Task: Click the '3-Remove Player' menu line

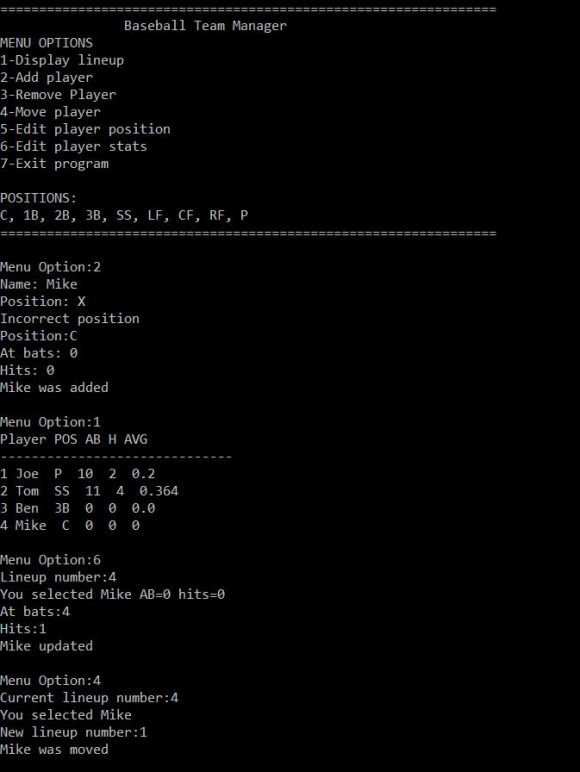Action: click(58, 95)
